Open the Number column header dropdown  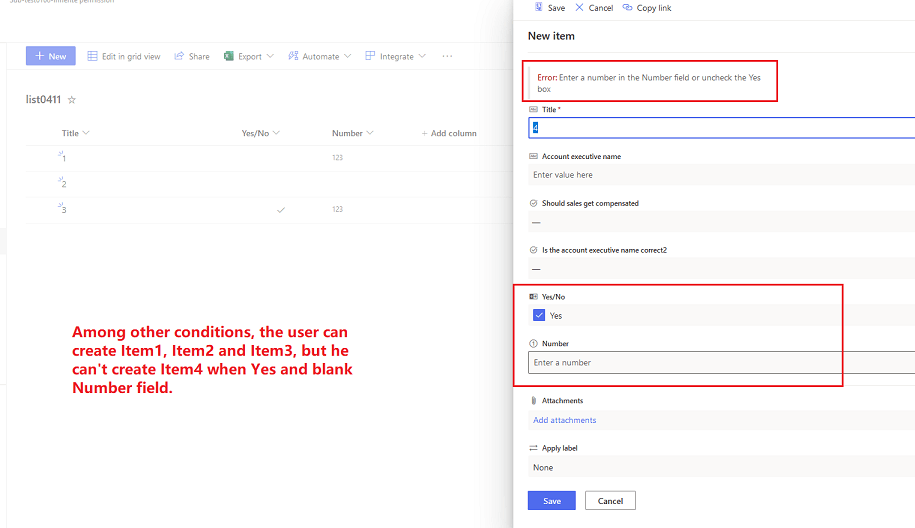(x=352, y=133)
